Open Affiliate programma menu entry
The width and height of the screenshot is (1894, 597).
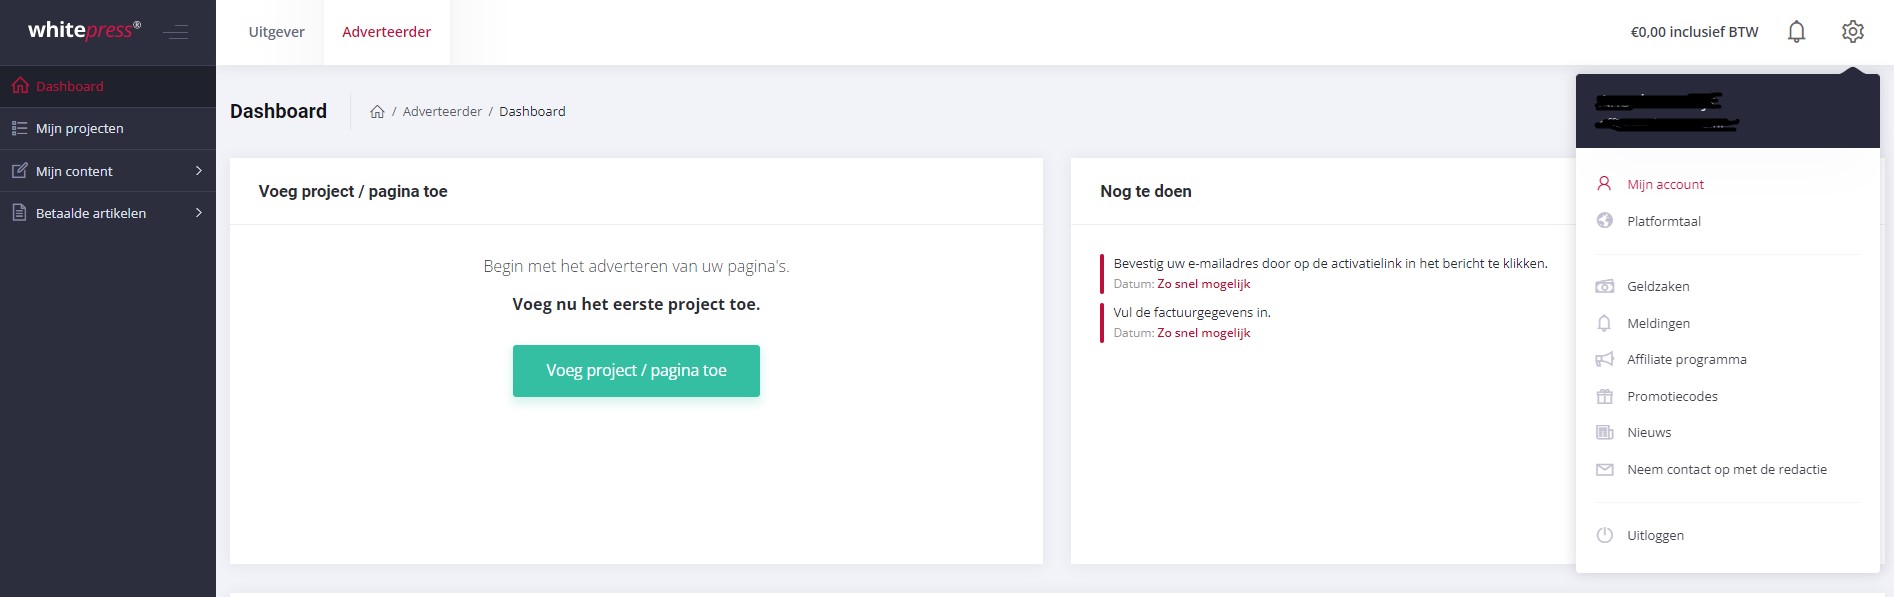1687,359
